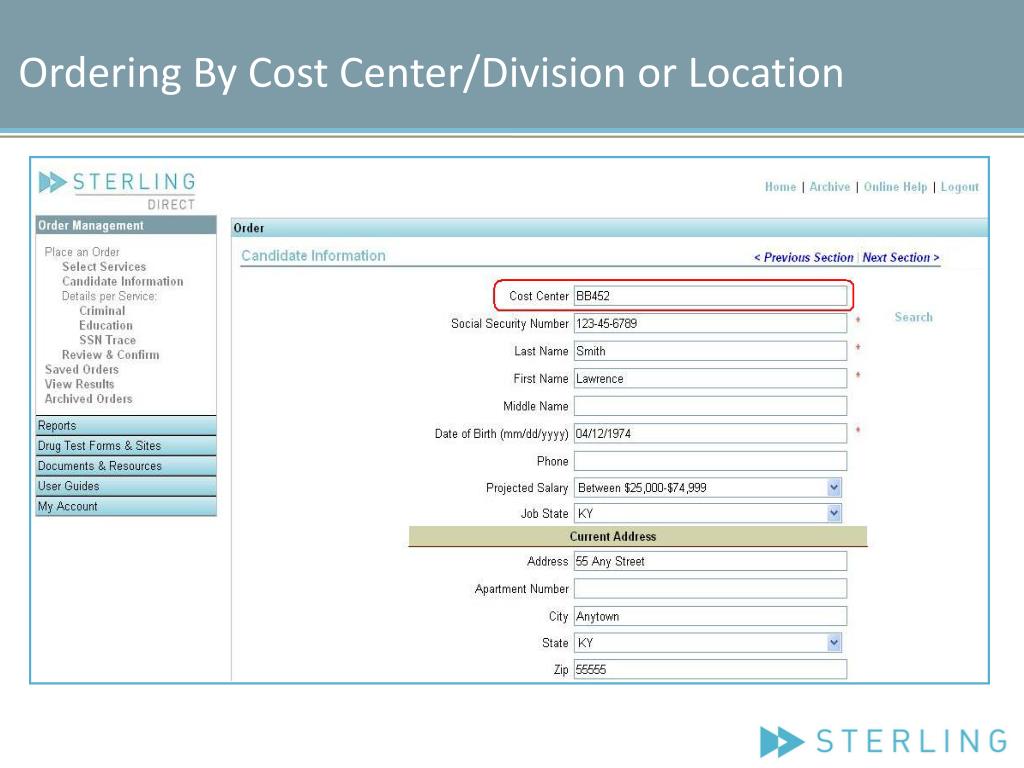Open the Education service details
The height and width of the screenshot is (768, 1024).
[106, 325]
